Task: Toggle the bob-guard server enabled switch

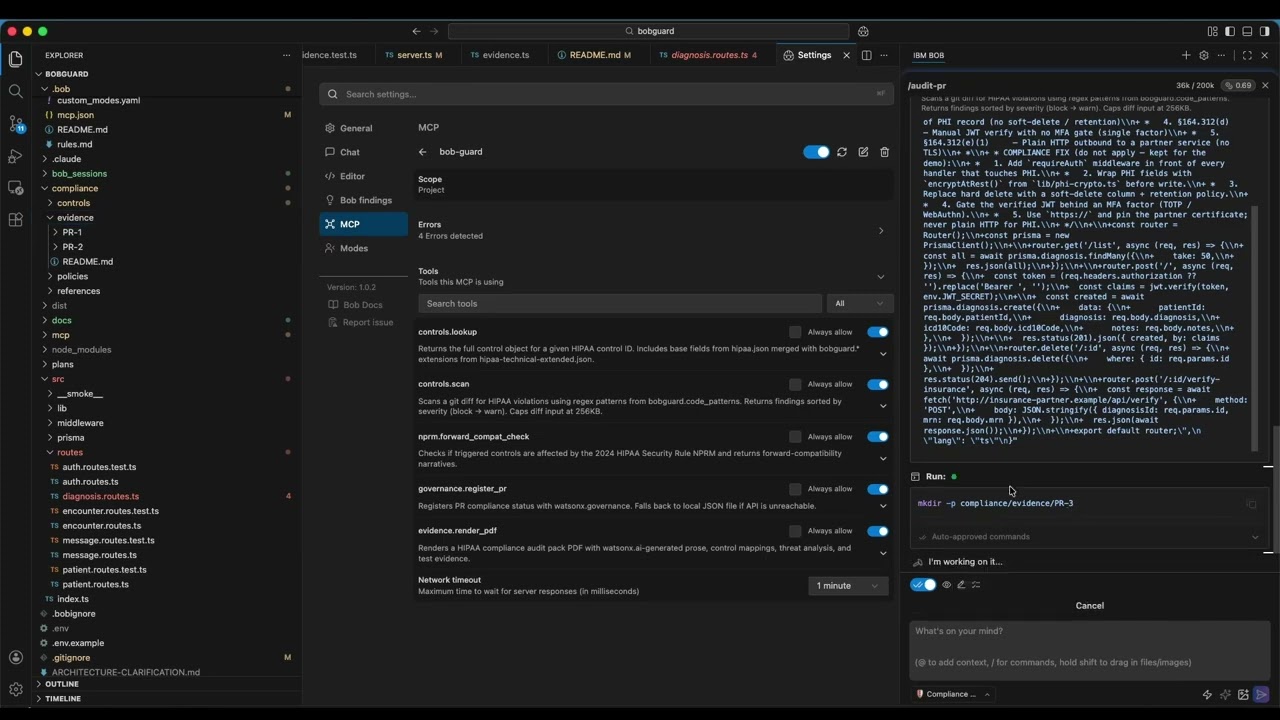Action: (x=816, y=152)
